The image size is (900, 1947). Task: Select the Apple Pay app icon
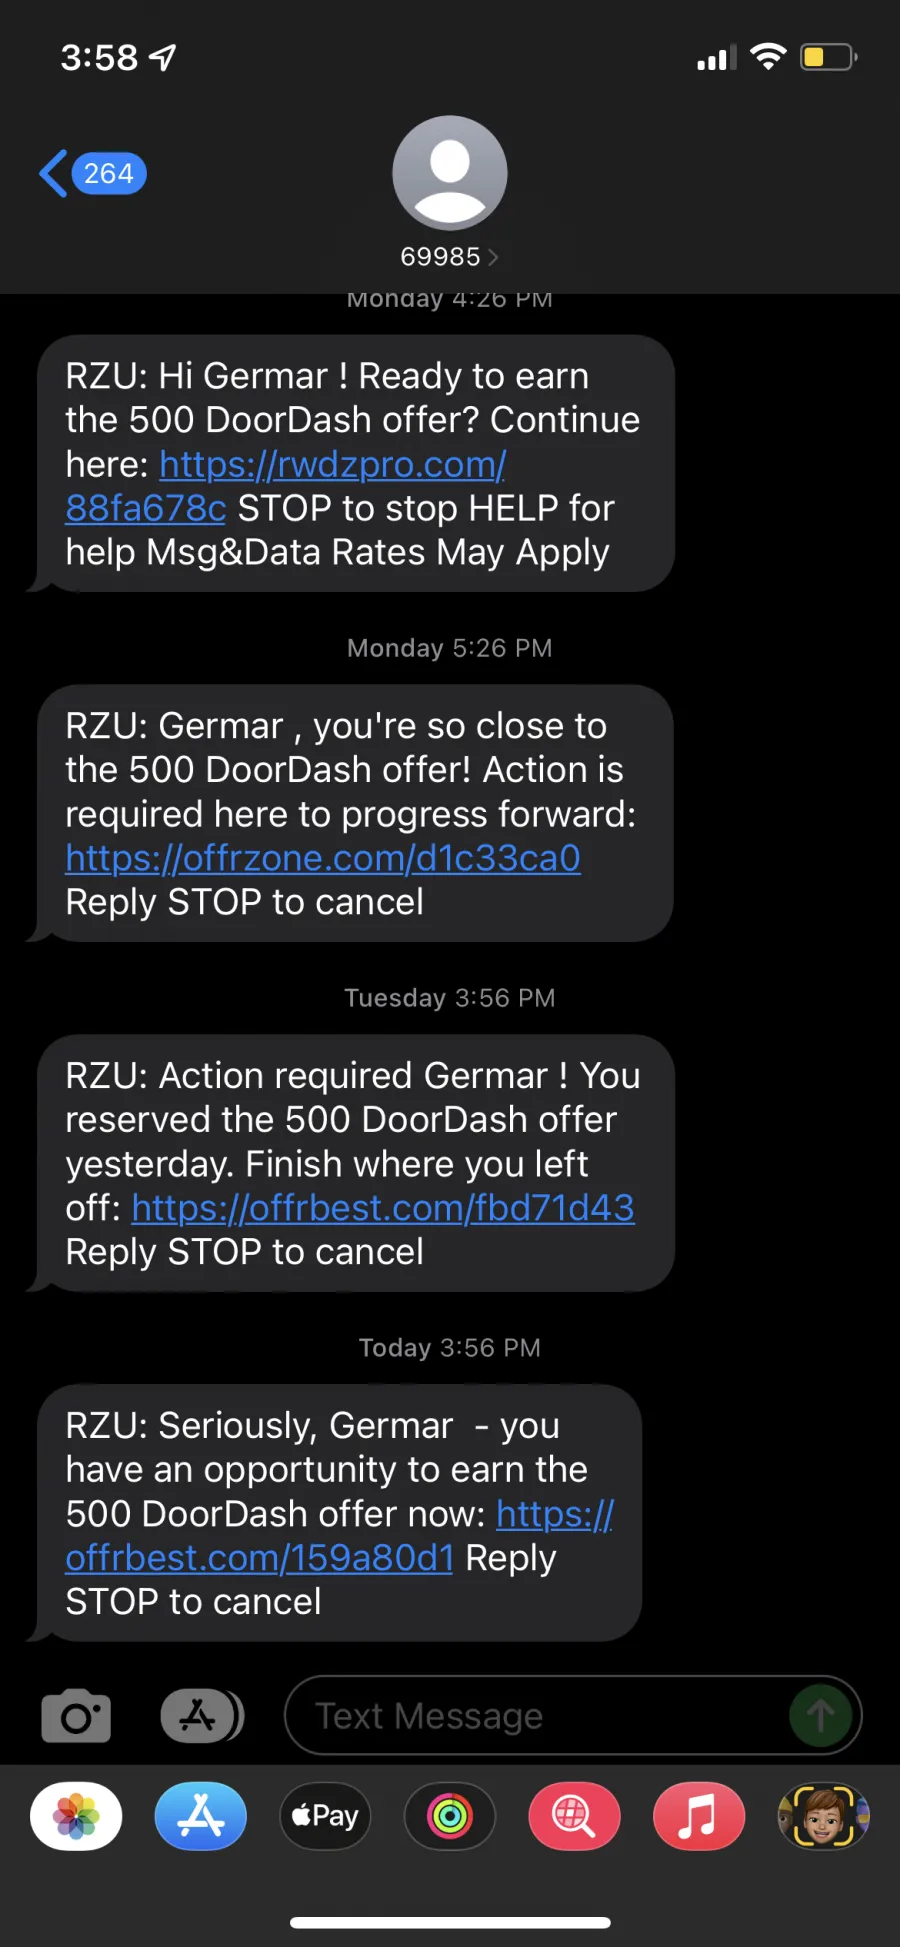click(325, 1816)
